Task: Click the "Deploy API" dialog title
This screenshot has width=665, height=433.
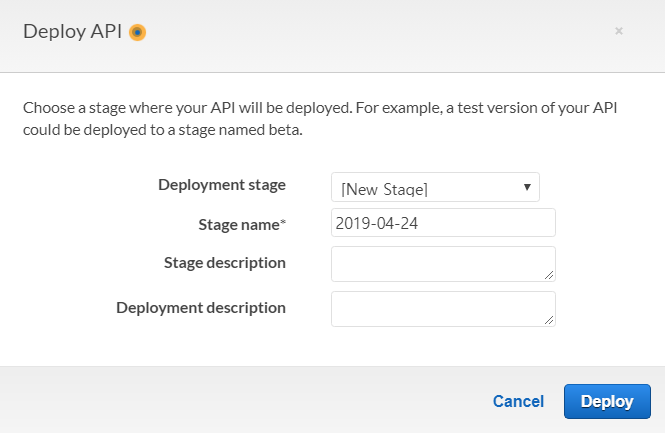Action: tap(72, 31)
